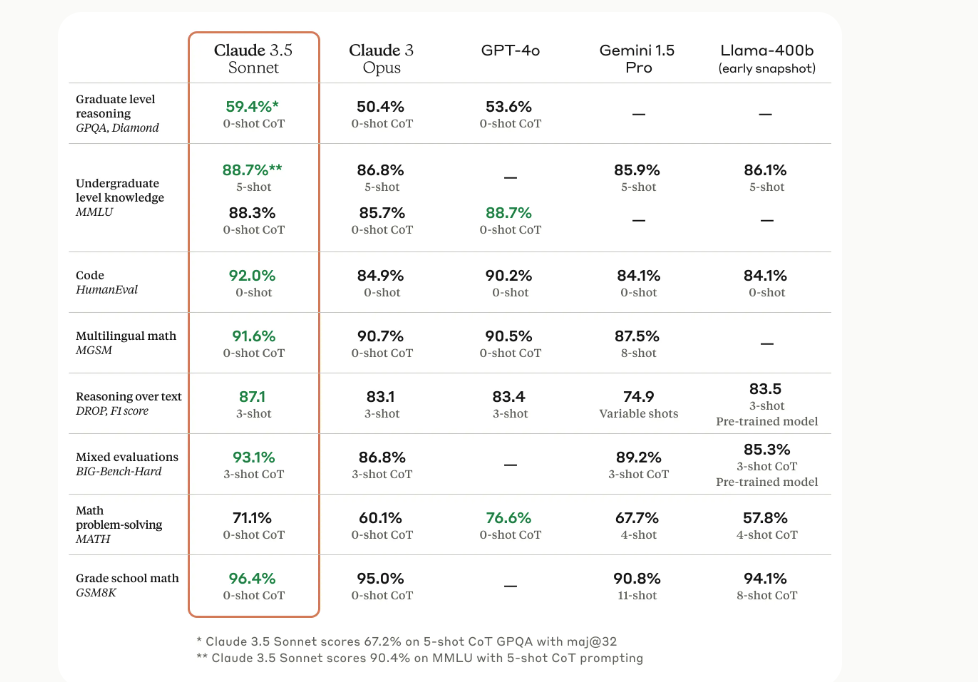Select the 92.0% HumanEval score
The width and height of the screenshot is (978, 682).
(x=253, y=275)
